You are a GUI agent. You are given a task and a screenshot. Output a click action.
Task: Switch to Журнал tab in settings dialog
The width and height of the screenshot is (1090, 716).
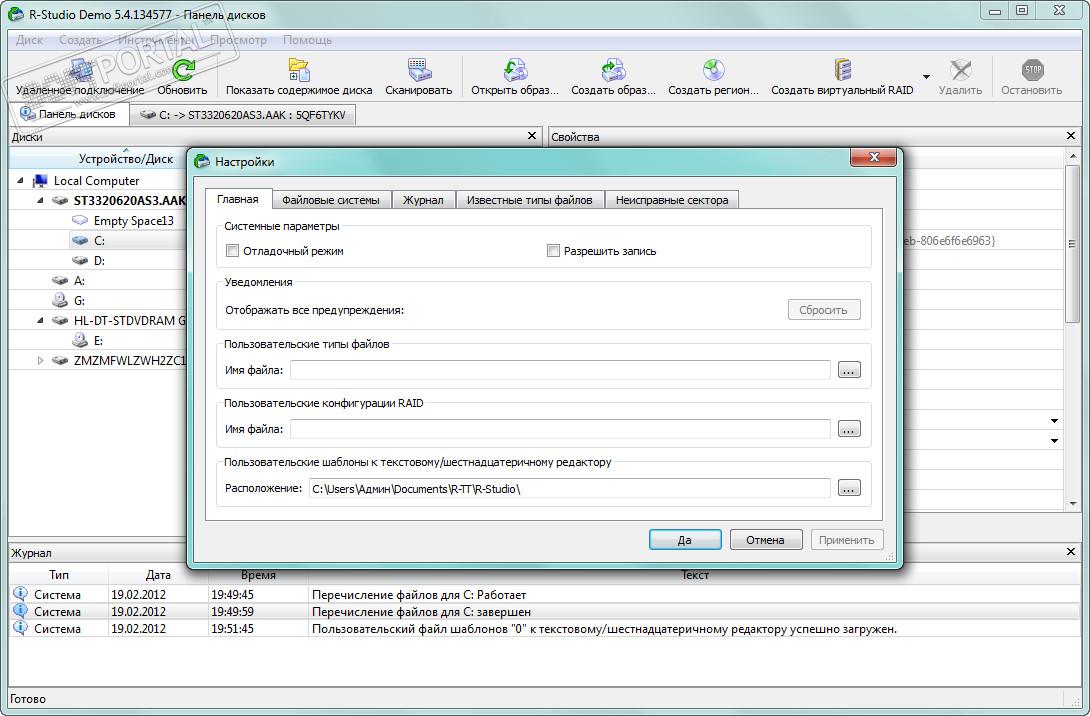tap(423, 200)
